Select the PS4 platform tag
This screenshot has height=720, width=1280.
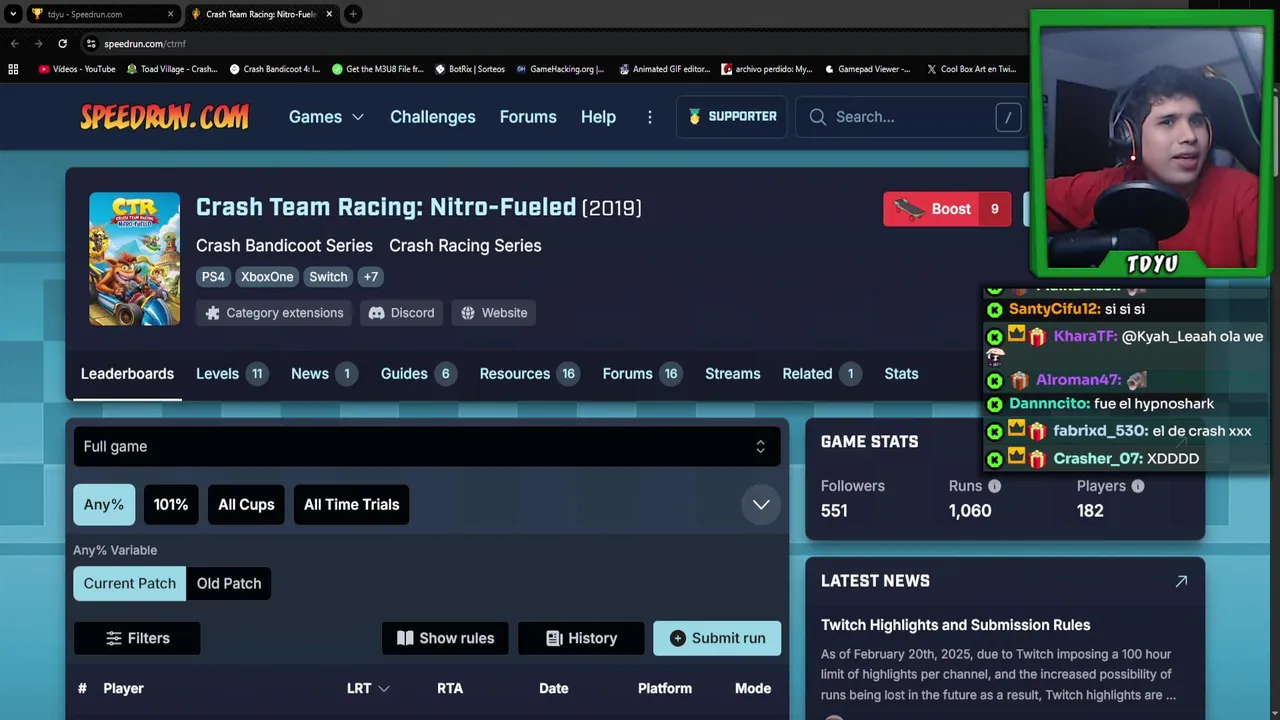pyautogui.click(x=213, y=277)
